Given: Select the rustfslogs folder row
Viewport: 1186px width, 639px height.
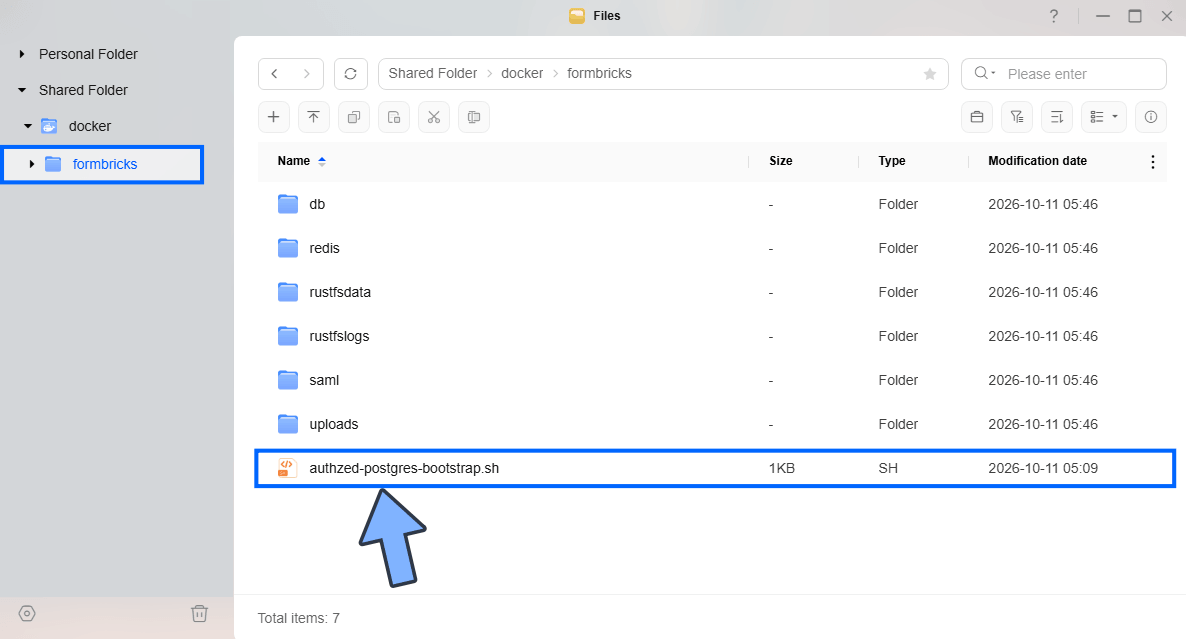Looking at the screenshot, I should tap(712, 336).
